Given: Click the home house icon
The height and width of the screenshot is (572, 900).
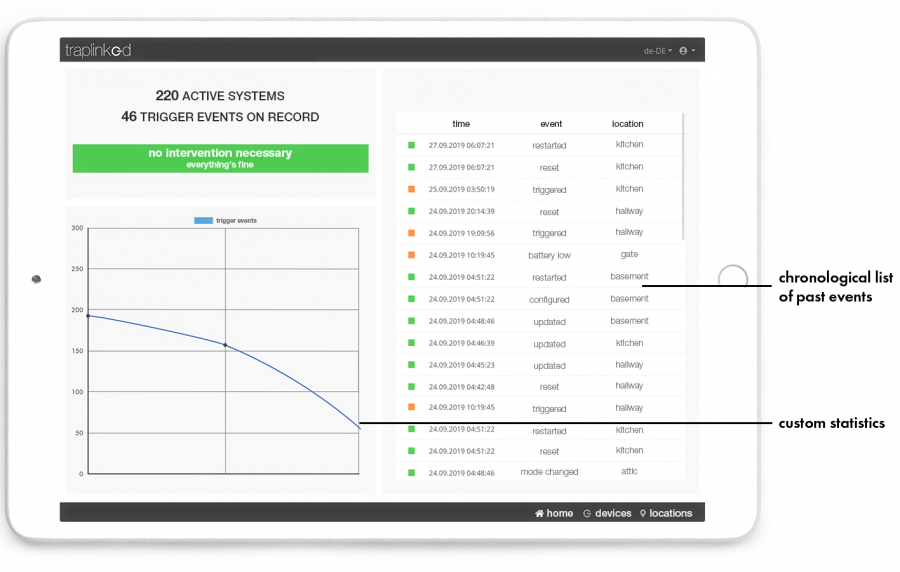Looking at the screenshot, I should 540,513.
